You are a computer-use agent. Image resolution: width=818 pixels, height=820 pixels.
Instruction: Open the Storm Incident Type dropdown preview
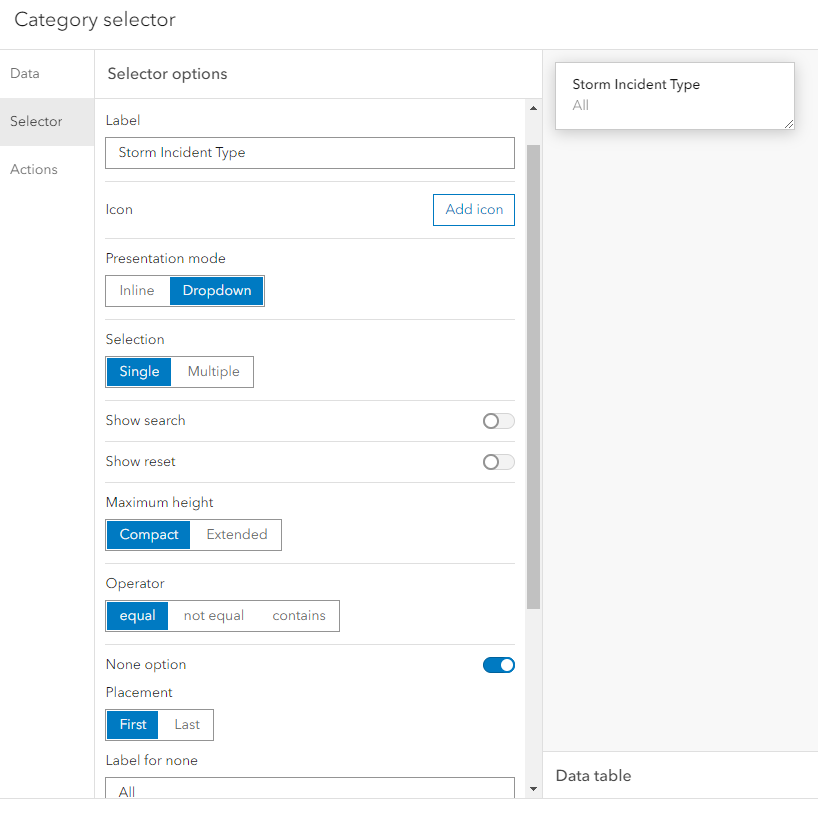click(x=674, y=95)
